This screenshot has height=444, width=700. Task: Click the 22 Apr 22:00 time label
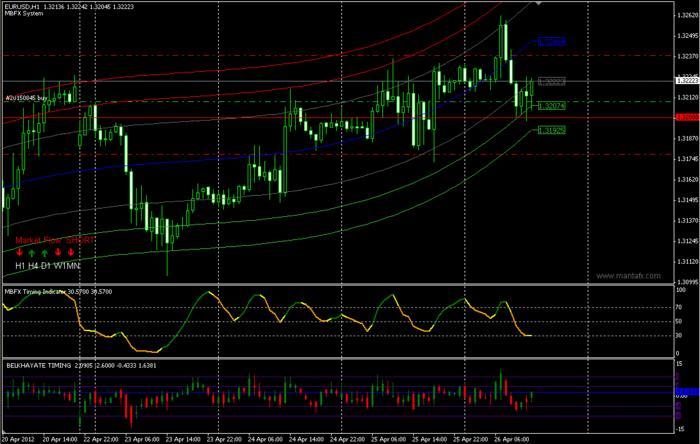tap(101, 439)
